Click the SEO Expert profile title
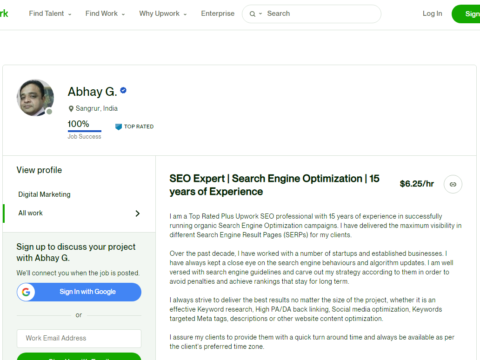 (274, 185)
